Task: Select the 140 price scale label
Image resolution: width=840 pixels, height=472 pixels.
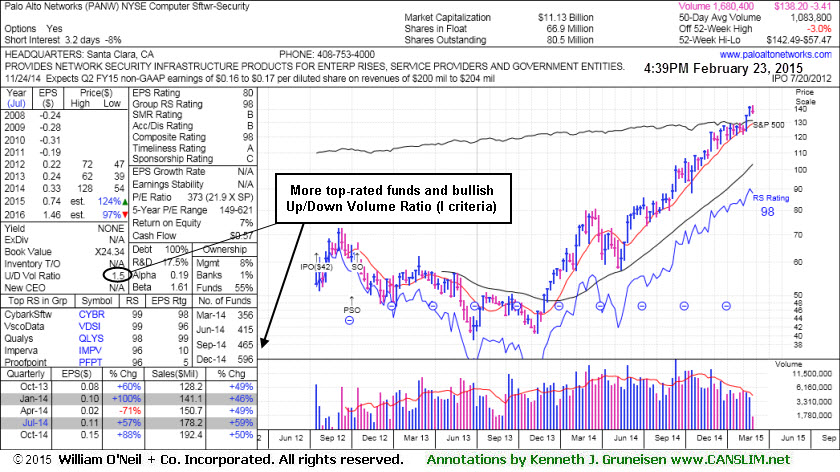Action: (800, 109)
